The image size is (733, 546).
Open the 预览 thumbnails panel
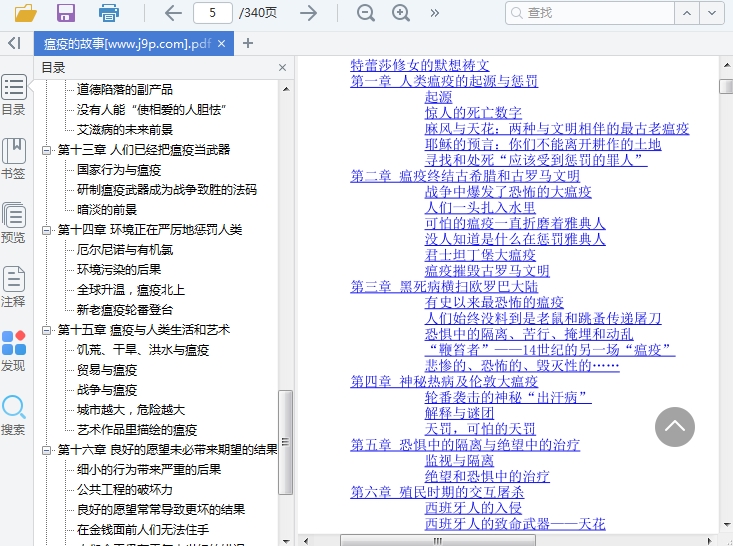(14, 223)
